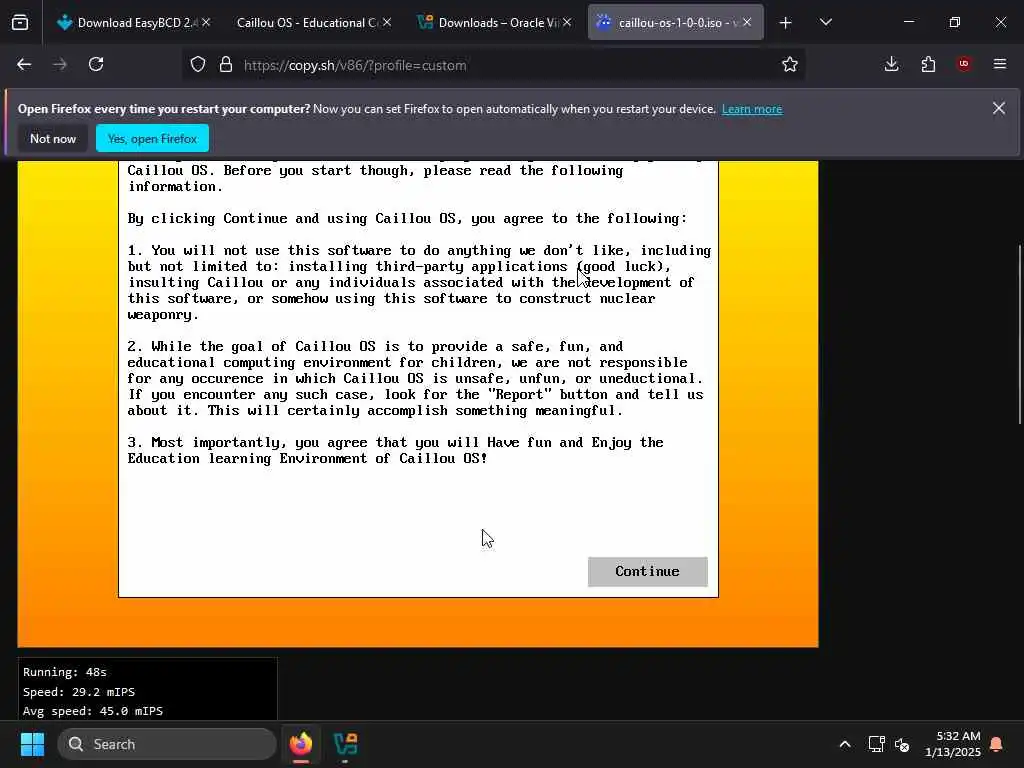Screen dimensions: 1024x768
Task: Open Firefox from the taskbar
Action: 301,744
